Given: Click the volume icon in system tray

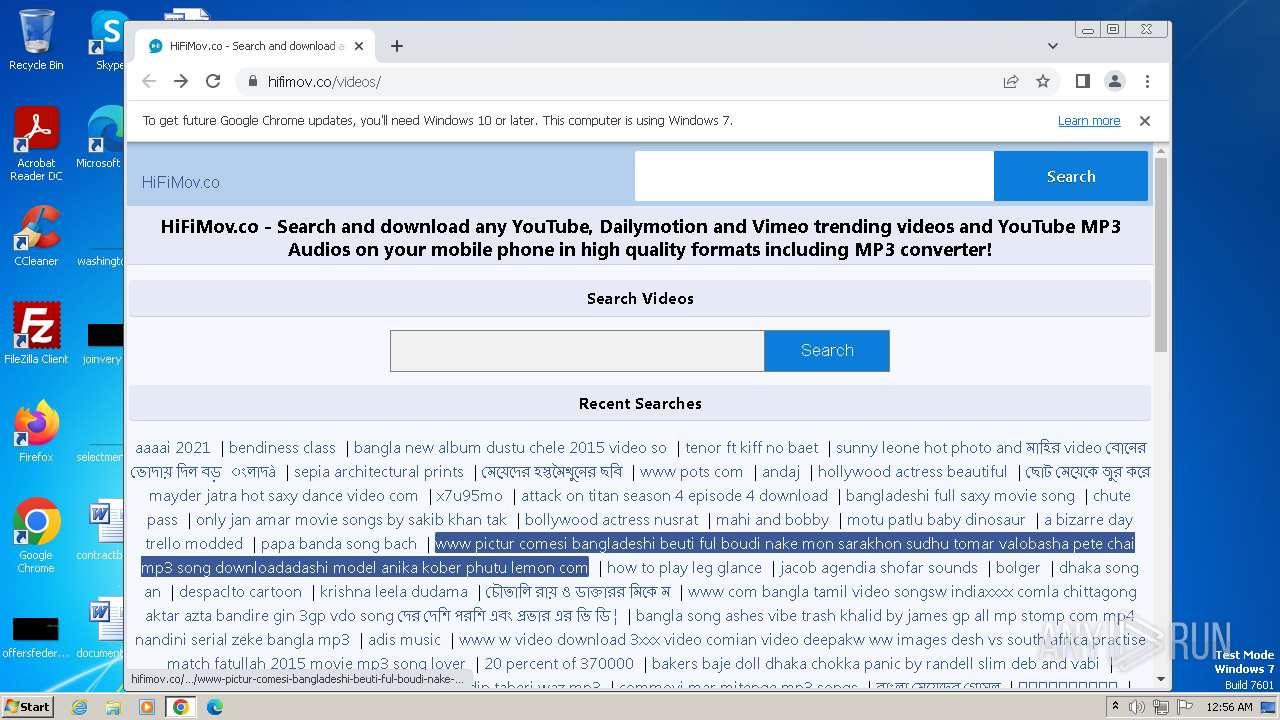Looking at the screenshot, I should 1136,707.
